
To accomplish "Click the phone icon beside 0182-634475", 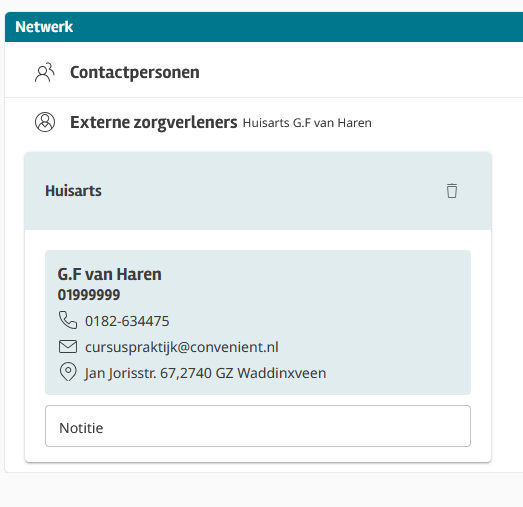I will [x=68, y=320].
